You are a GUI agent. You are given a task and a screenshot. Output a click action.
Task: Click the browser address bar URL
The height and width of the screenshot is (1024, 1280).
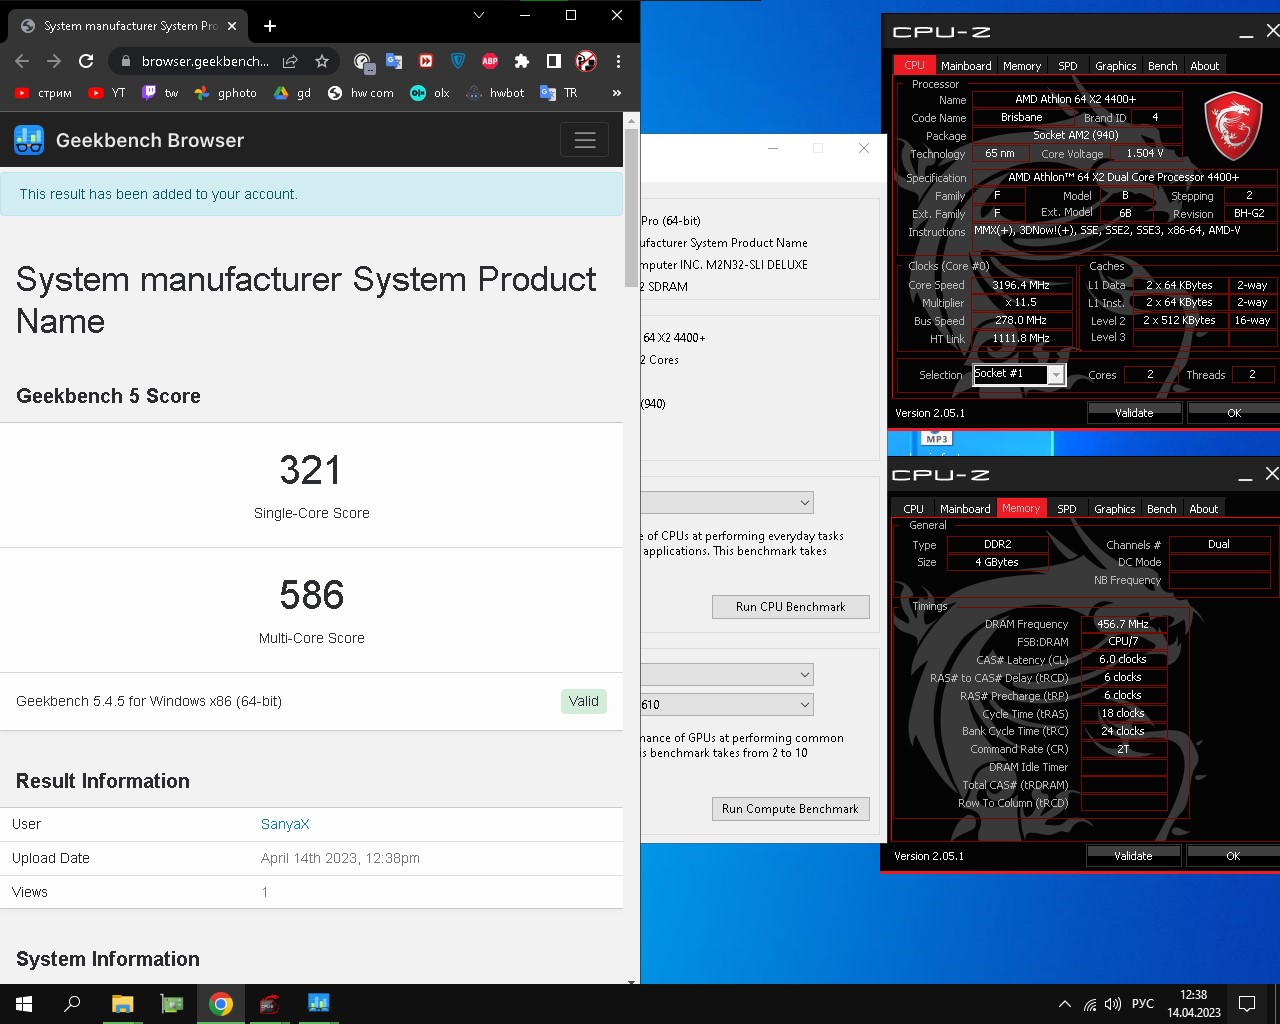point(205,61)
